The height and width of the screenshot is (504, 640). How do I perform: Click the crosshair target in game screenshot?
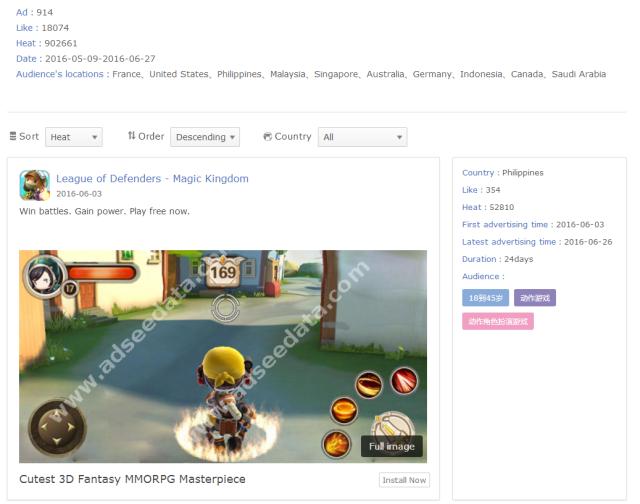point(224,307)
